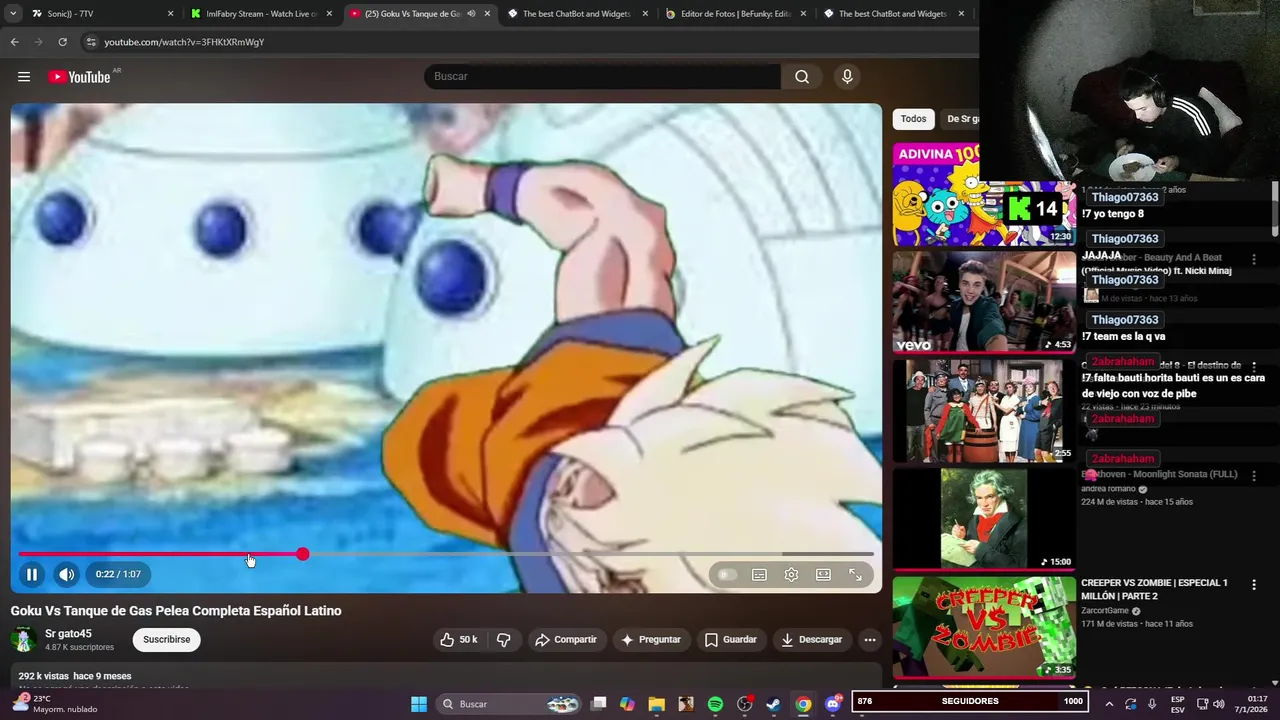The image size is (1280, 720).
Task: Open Chrome from the taskbar
Action: (x=803, y=704)
